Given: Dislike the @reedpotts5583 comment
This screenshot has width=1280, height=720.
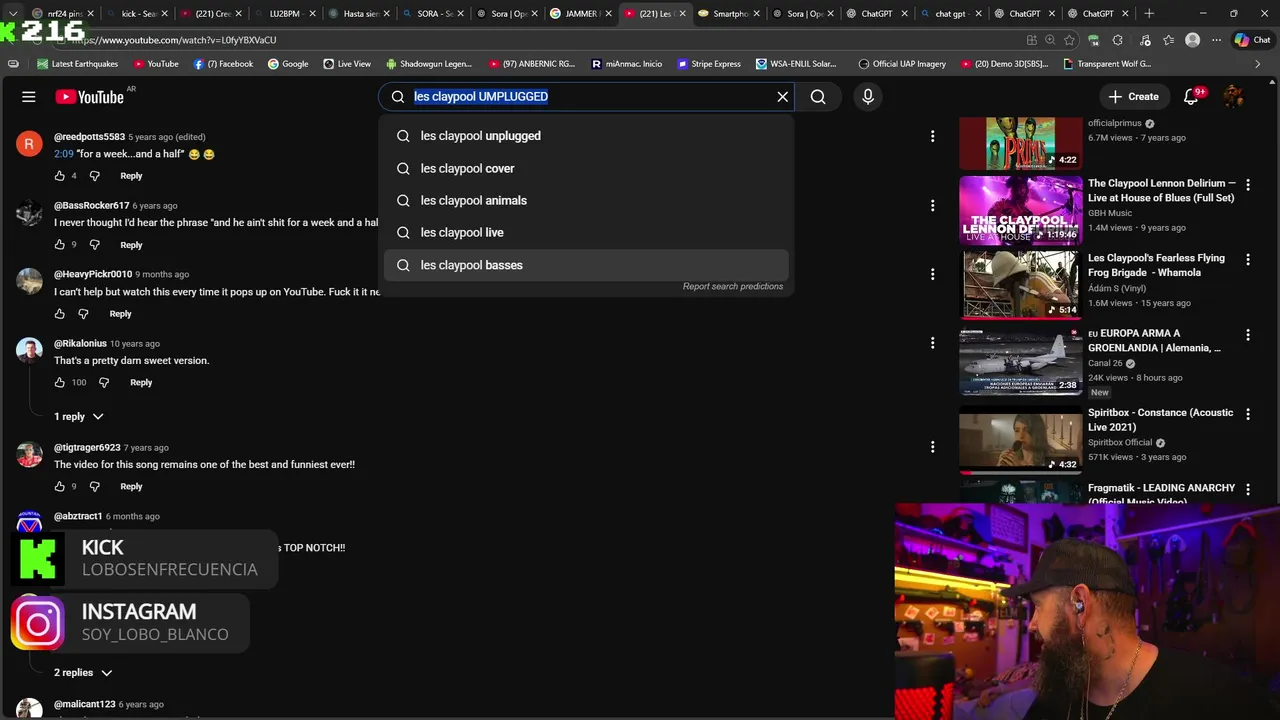Looking at the screenshot, I should pos(95,176).
